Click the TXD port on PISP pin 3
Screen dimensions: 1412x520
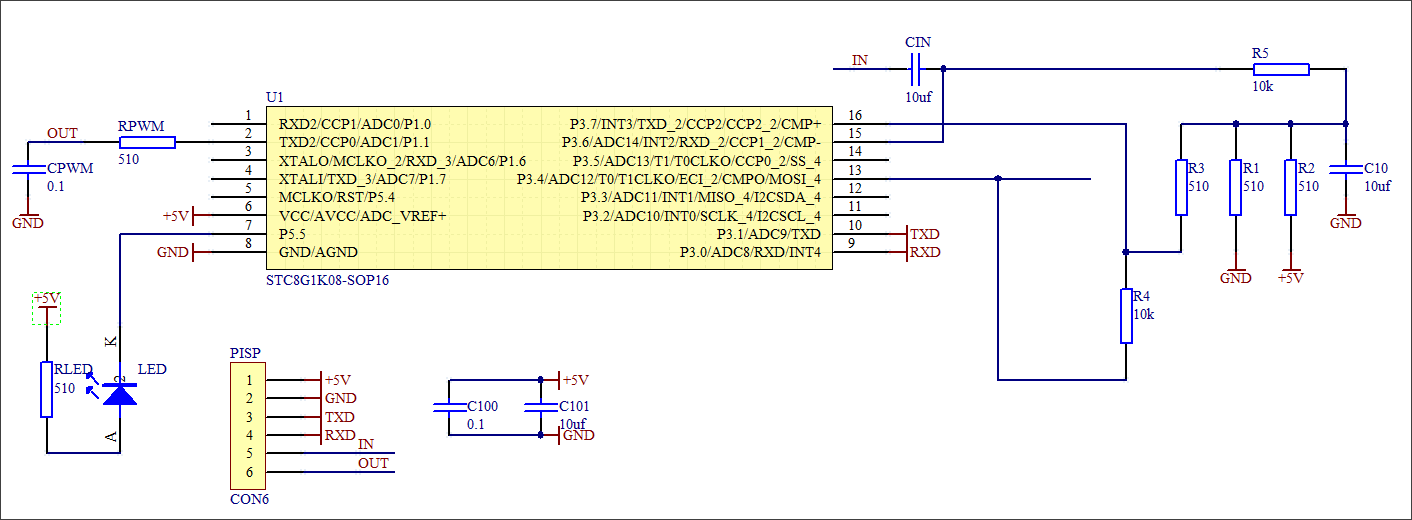pyautogui.click(x=338, y=416)
